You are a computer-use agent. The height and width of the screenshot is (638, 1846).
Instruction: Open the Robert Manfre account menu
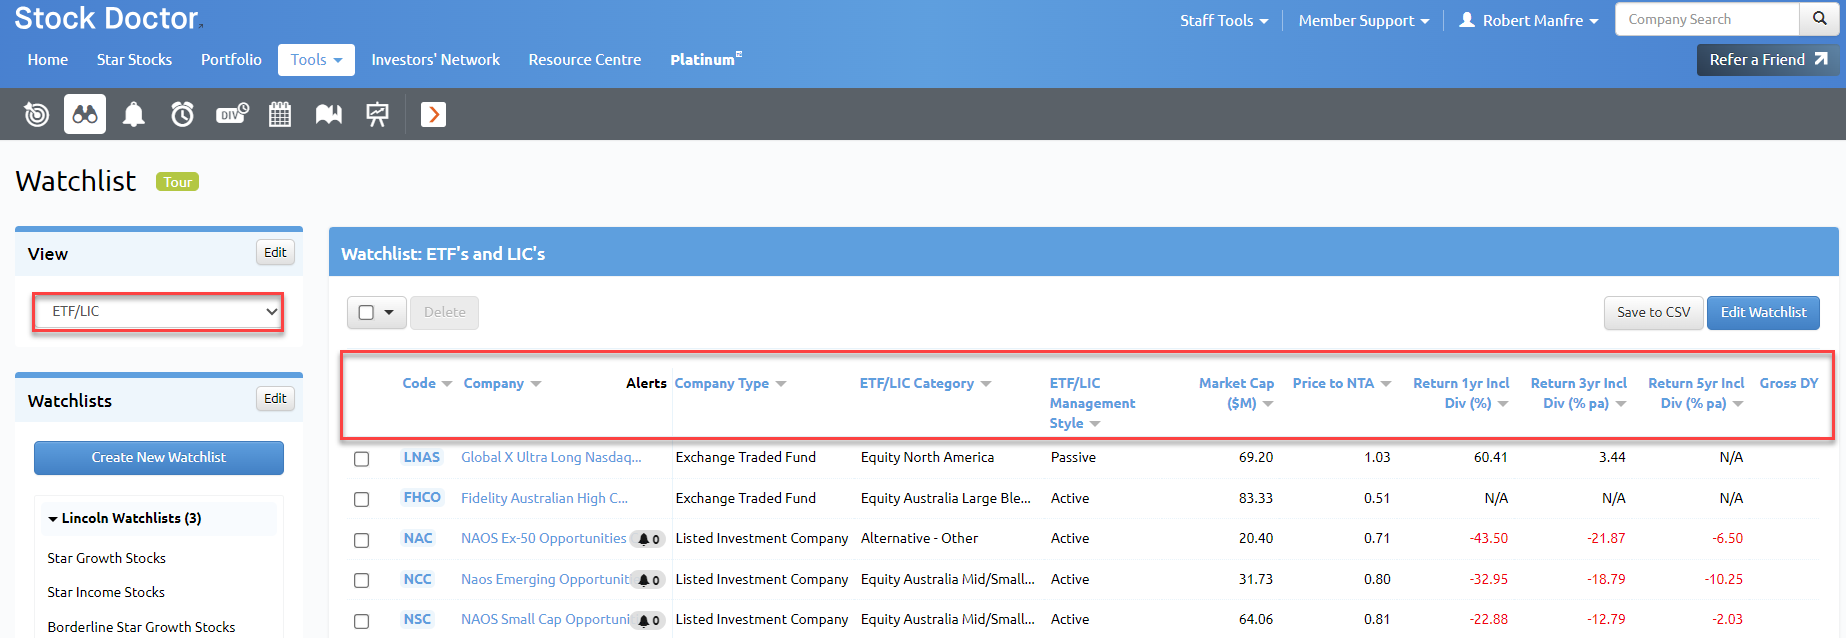[x=1529, y=20]
